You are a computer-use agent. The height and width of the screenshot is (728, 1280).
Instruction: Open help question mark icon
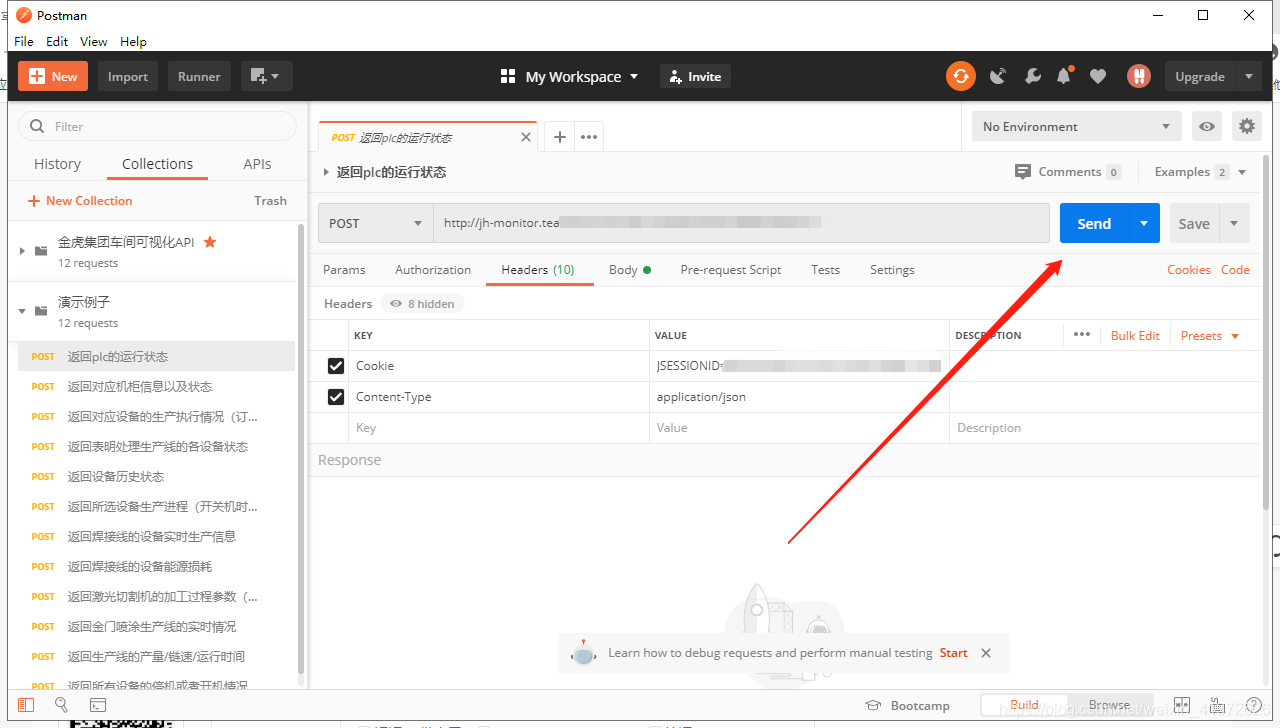1253,705
